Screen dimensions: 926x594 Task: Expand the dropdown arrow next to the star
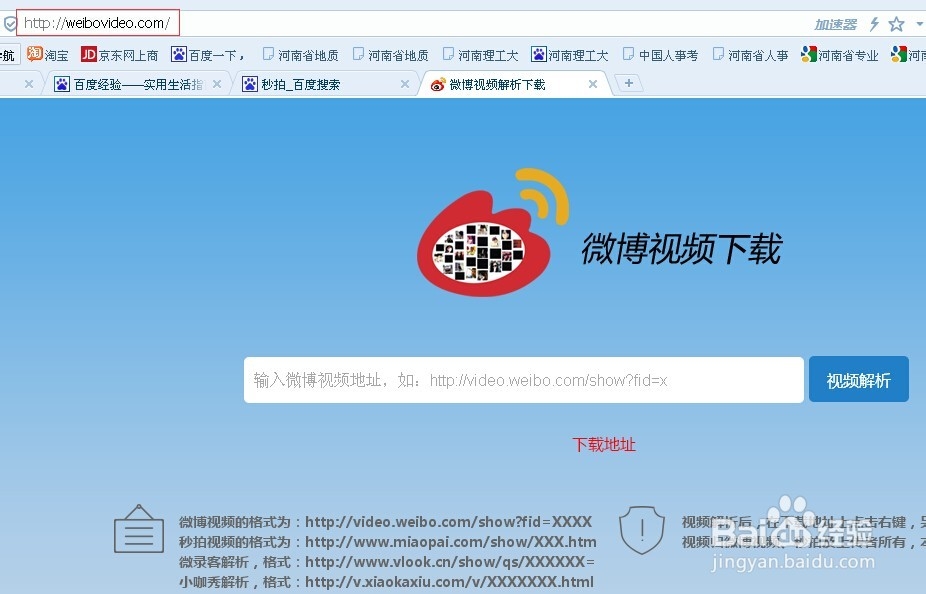[x=920, y=24]
